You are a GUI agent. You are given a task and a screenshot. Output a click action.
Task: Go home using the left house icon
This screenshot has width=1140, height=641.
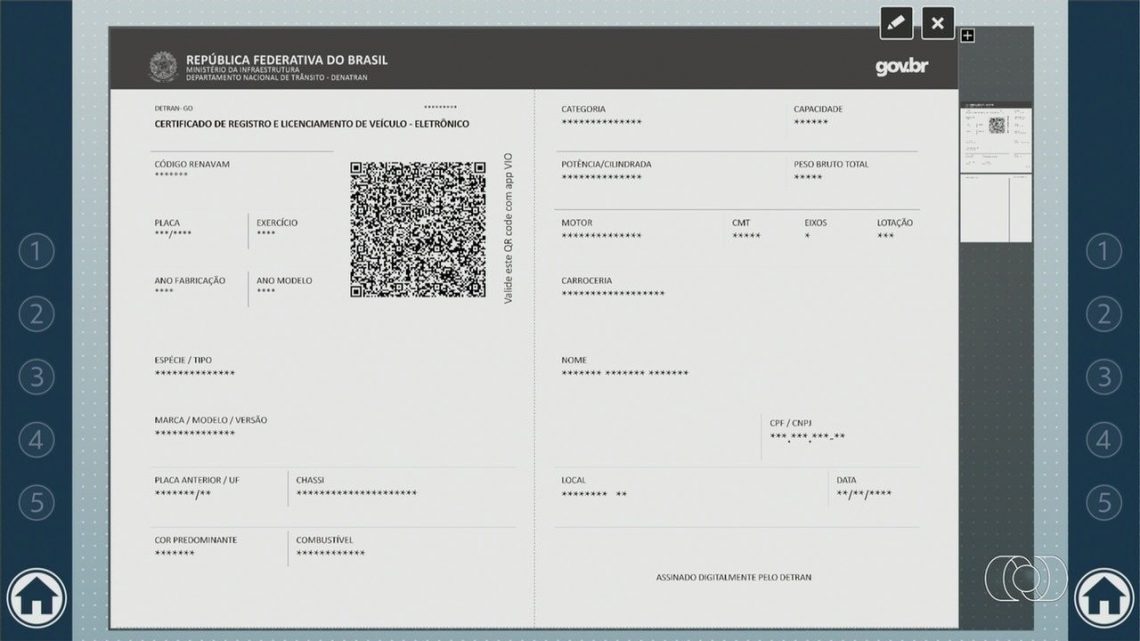point(36,598)
